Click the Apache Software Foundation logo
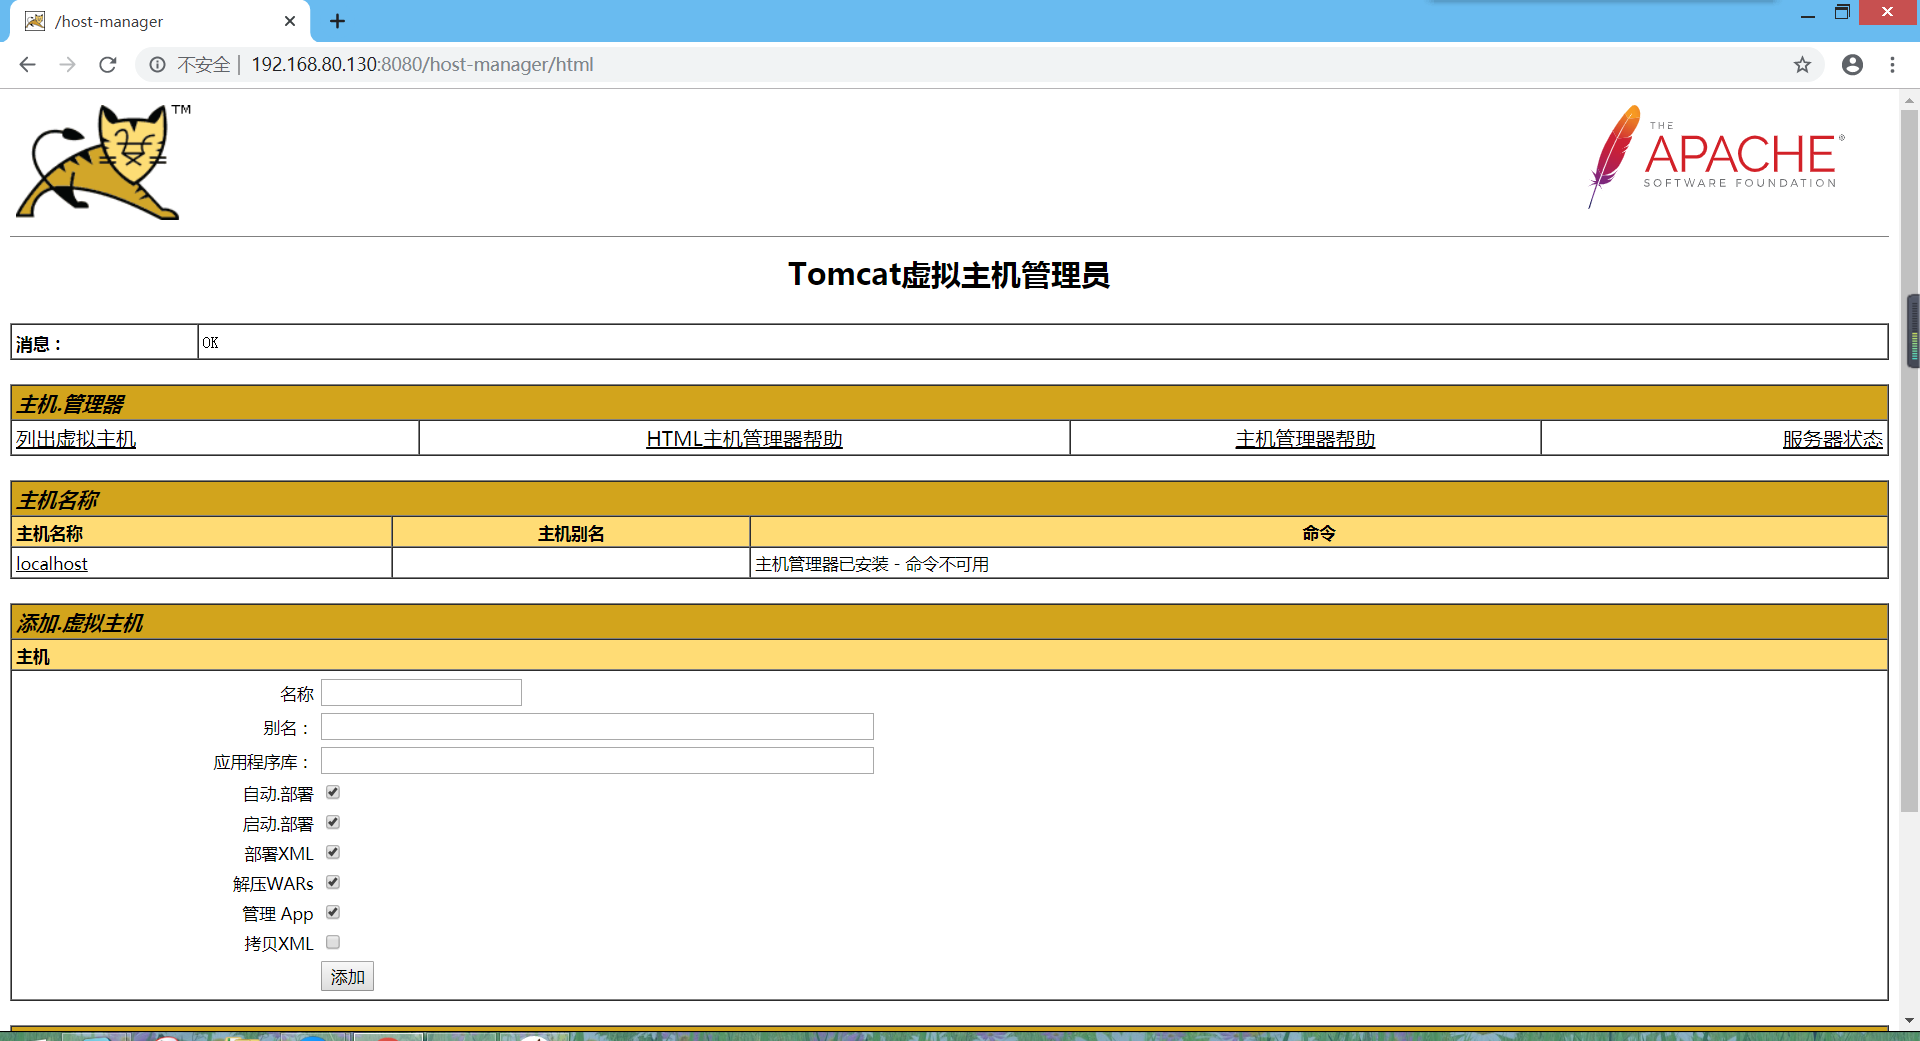 1716,156
